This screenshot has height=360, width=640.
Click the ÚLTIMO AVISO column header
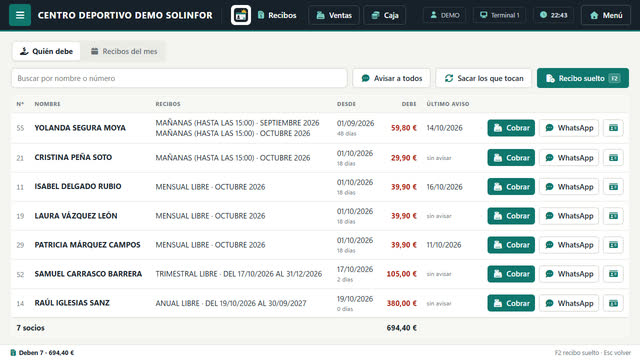[448, 104]
